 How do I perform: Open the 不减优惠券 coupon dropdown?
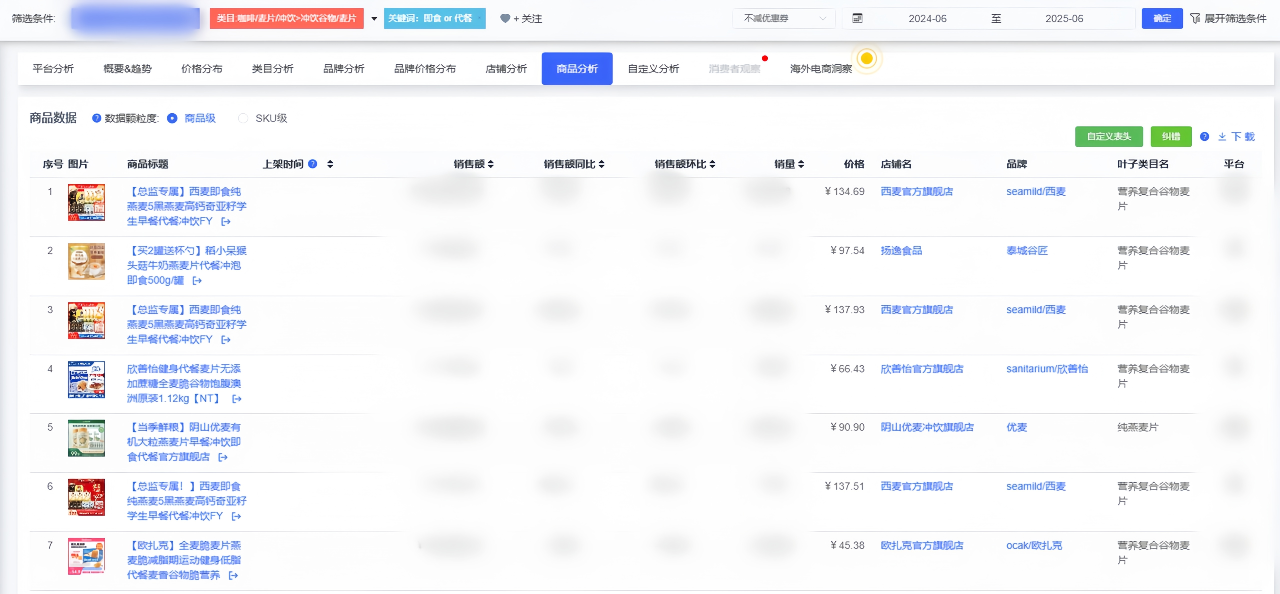pos(784,19)
